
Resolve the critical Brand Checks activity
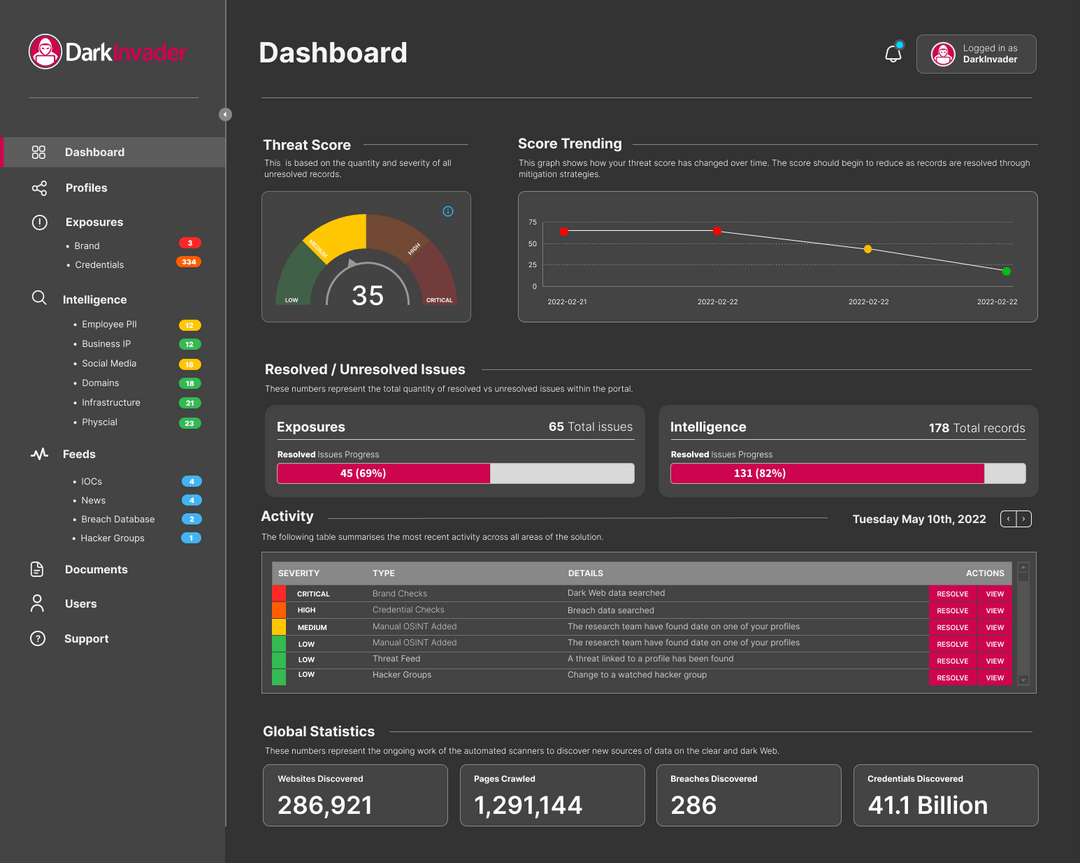951,594
